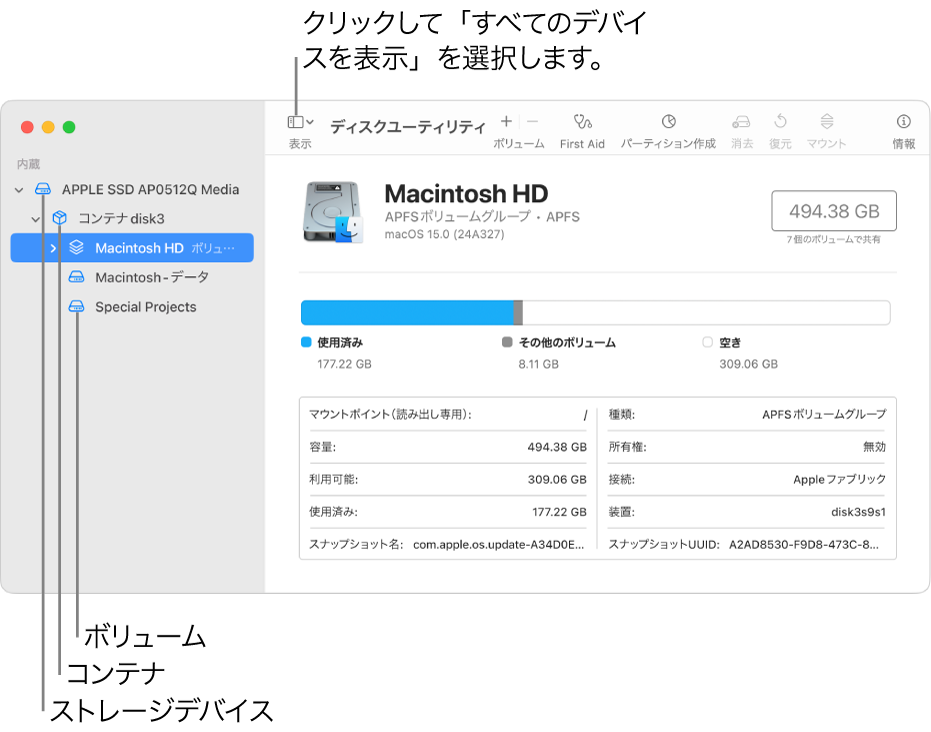Click the gray その他のボリューム legend swatch
The image size is (931, 732).
507,342
